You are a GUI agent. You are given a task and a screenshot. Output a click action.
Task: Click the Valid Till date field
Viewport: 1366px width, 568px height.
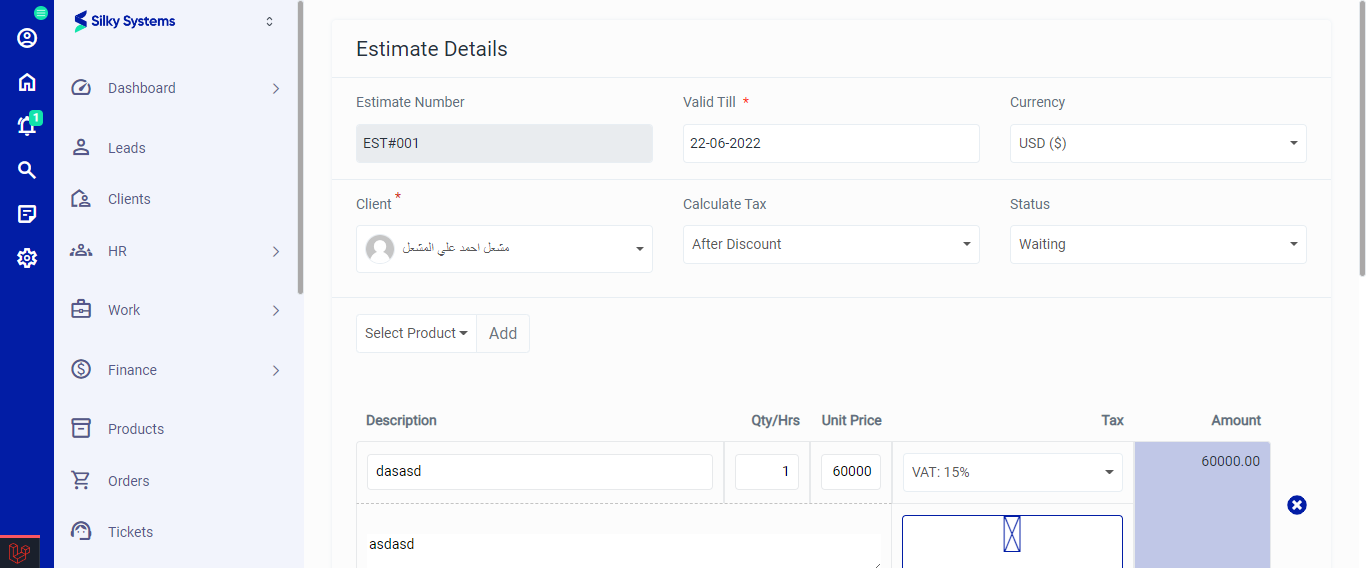point(831,143)
